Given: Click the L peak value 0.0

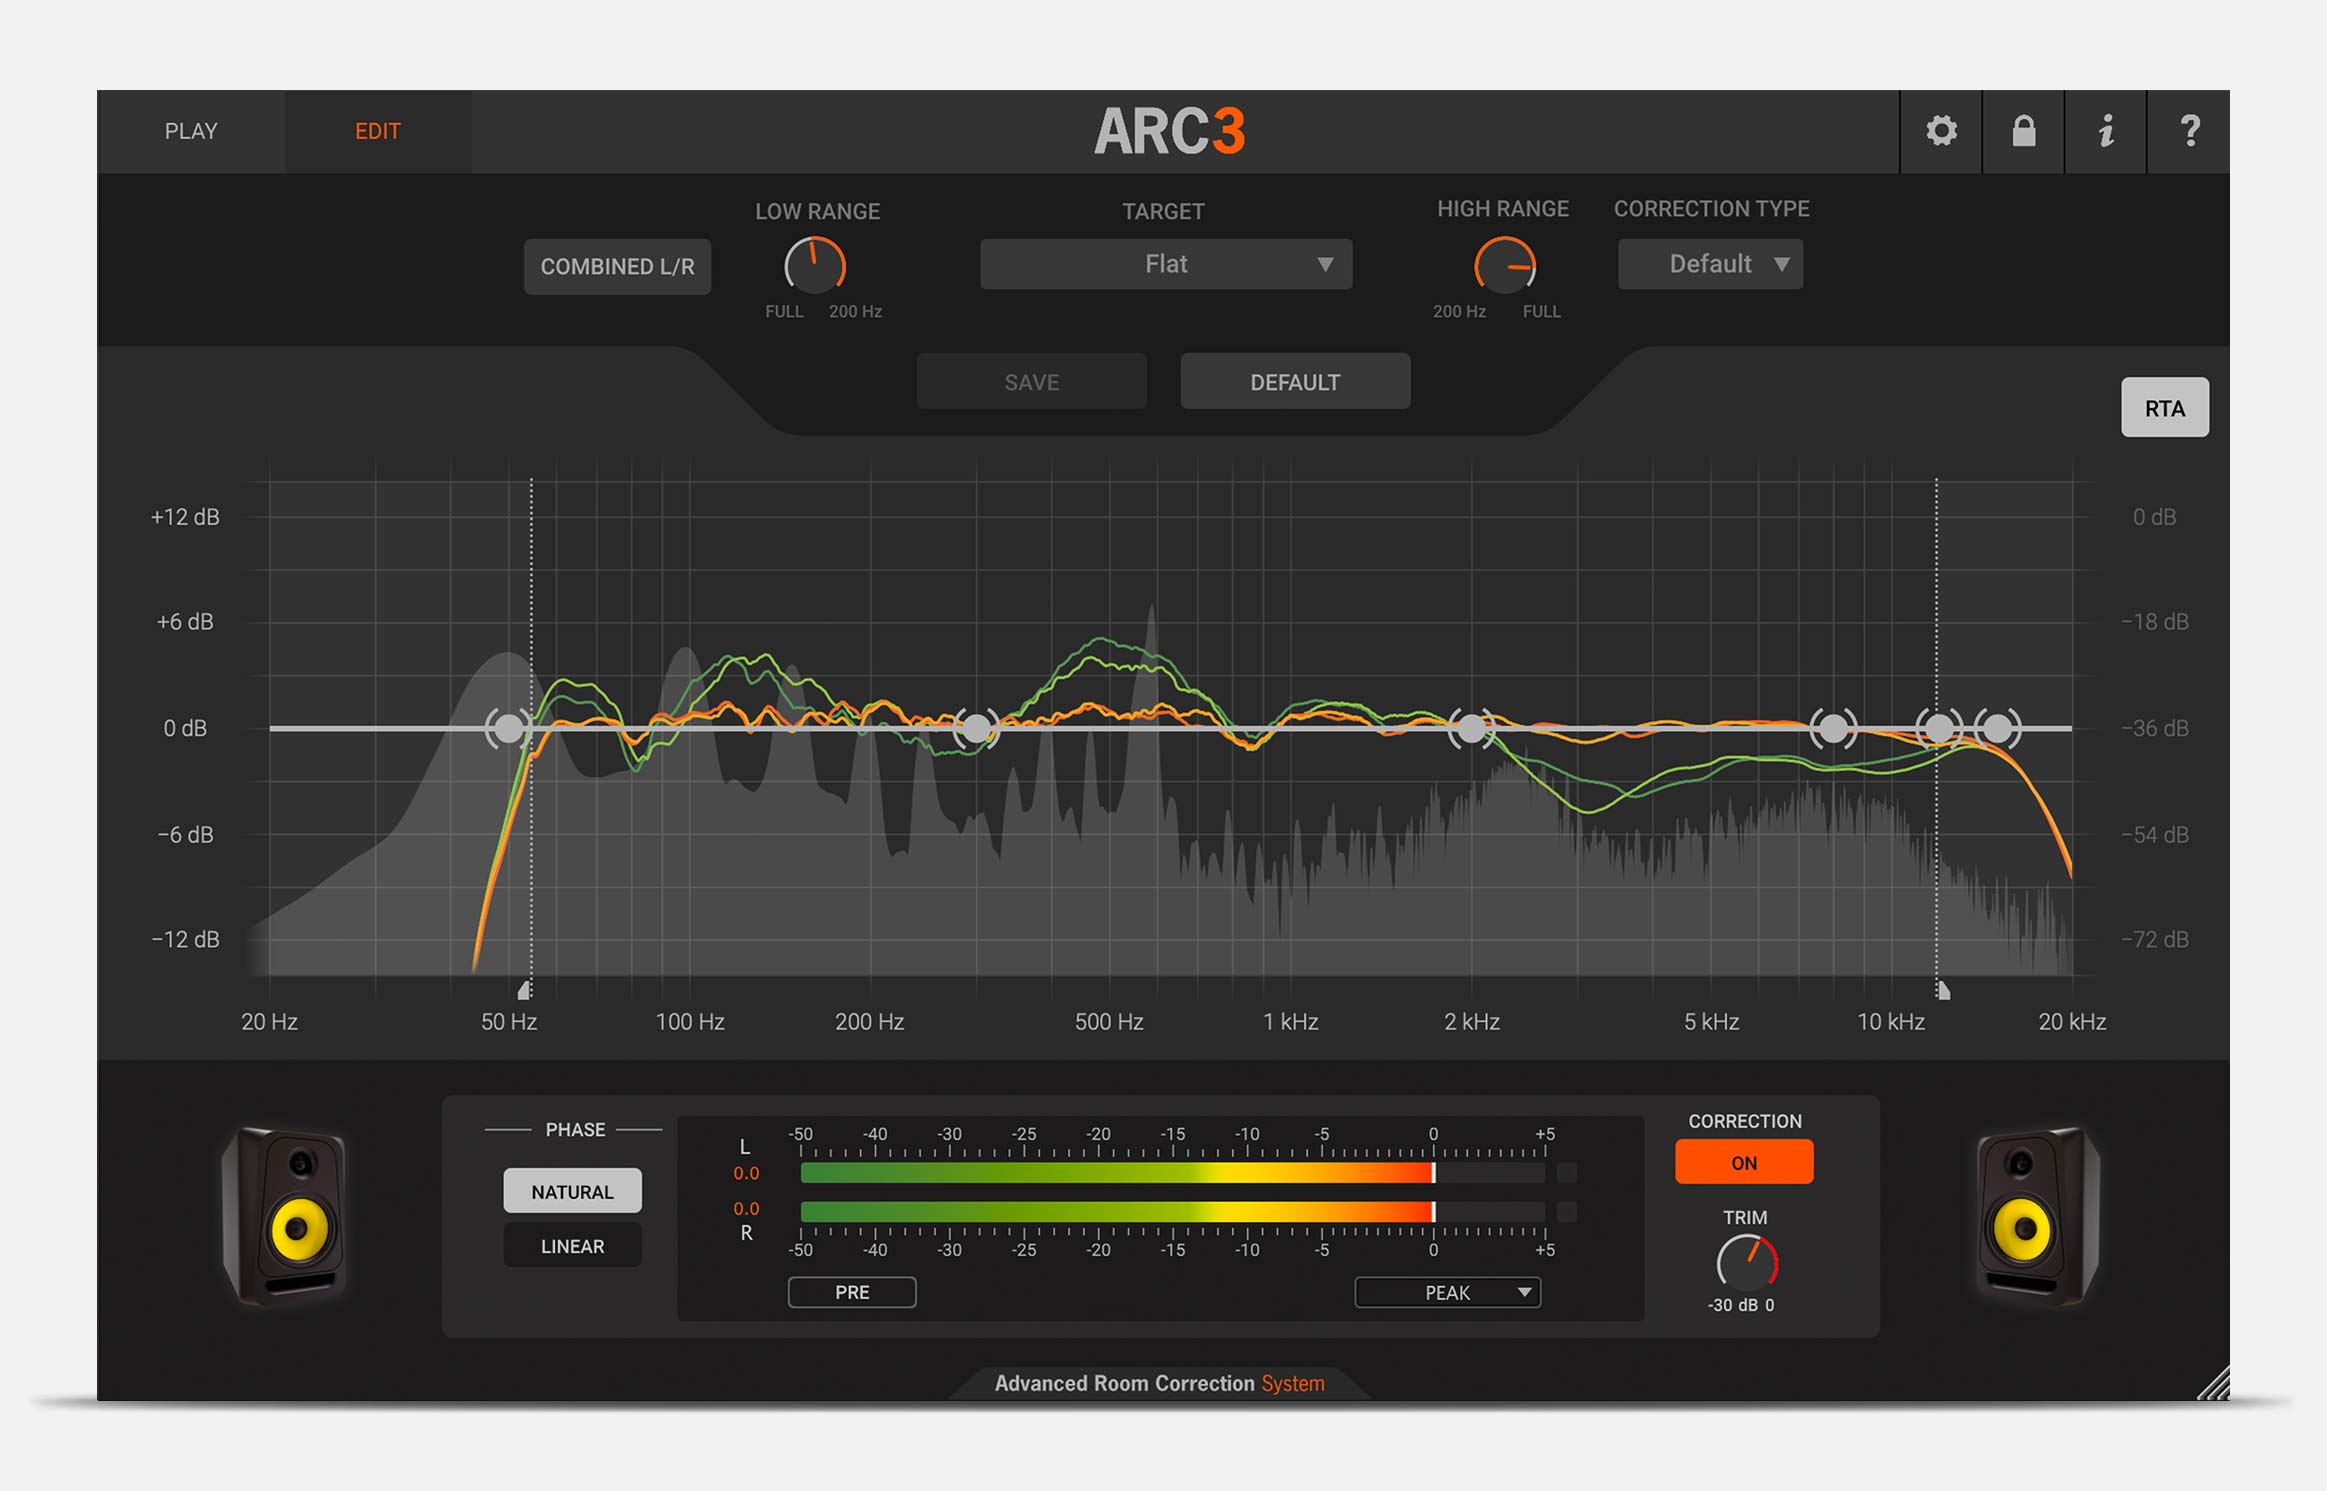Looking at the screenshot, I should pyautogui.click(x=746, y=1173).
